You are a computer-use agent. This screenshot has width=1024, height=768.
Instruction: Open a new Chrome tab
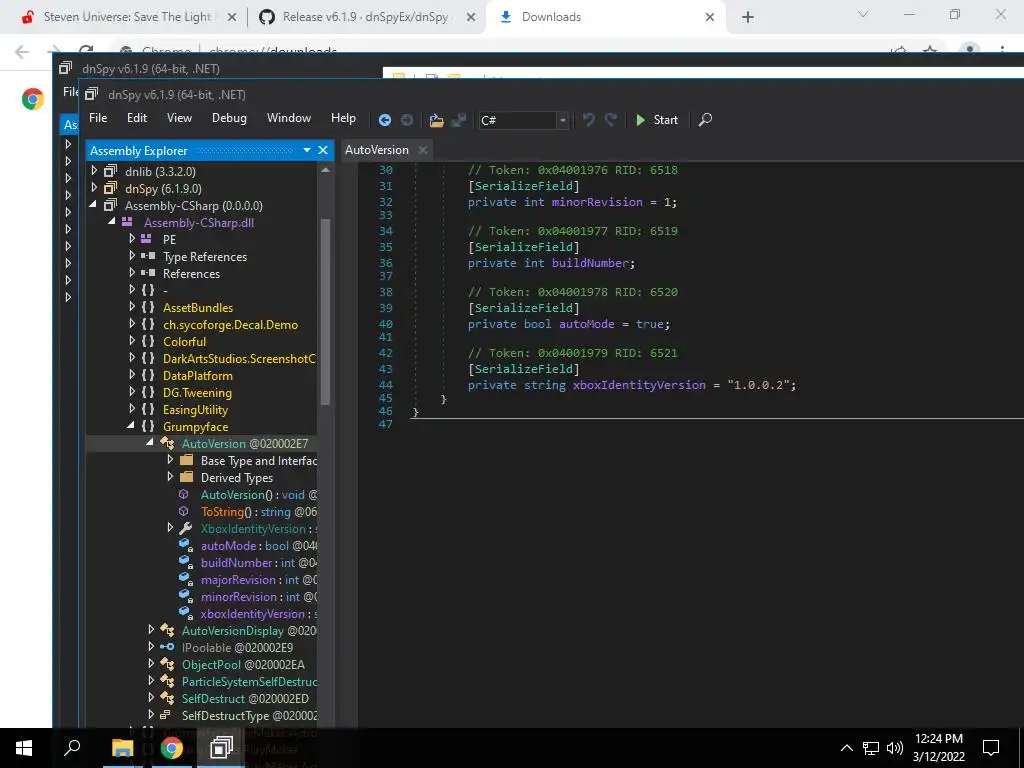(x=748, y=18)
